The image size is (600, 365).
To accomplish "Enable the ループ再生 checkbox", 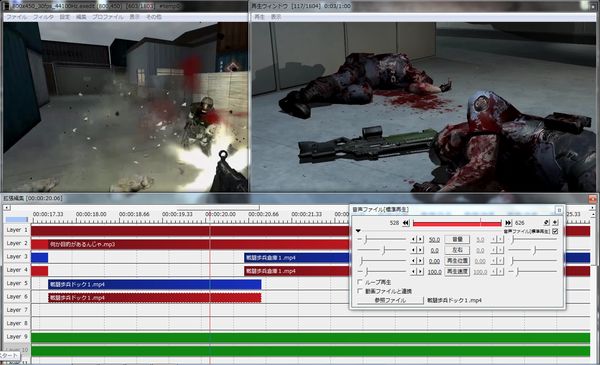I will tap(360, 282).
